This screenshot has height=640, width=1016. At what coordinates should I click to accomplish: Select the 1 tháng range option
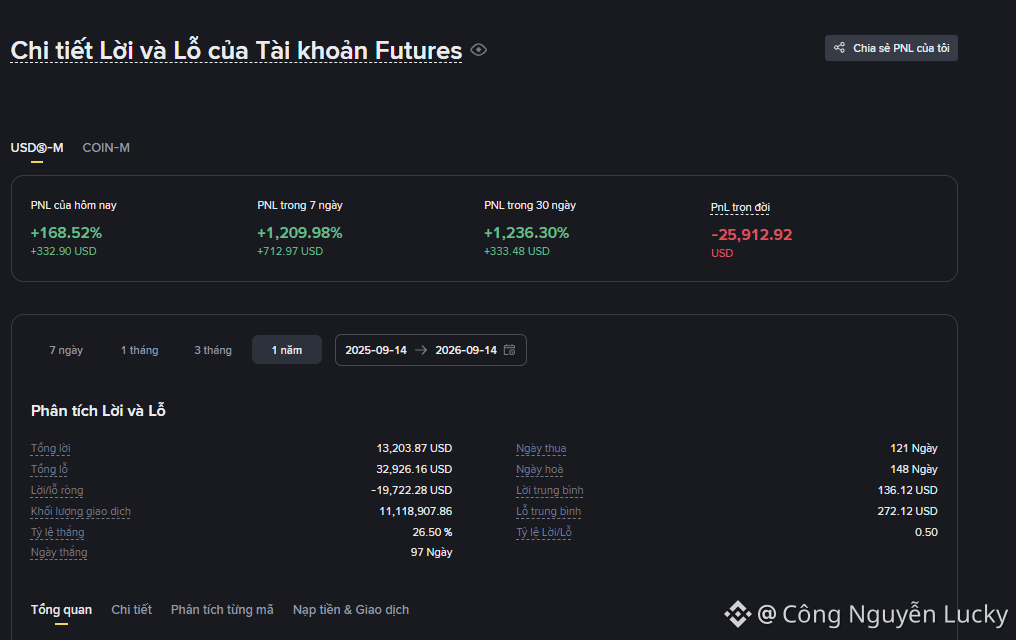(139, 350)
